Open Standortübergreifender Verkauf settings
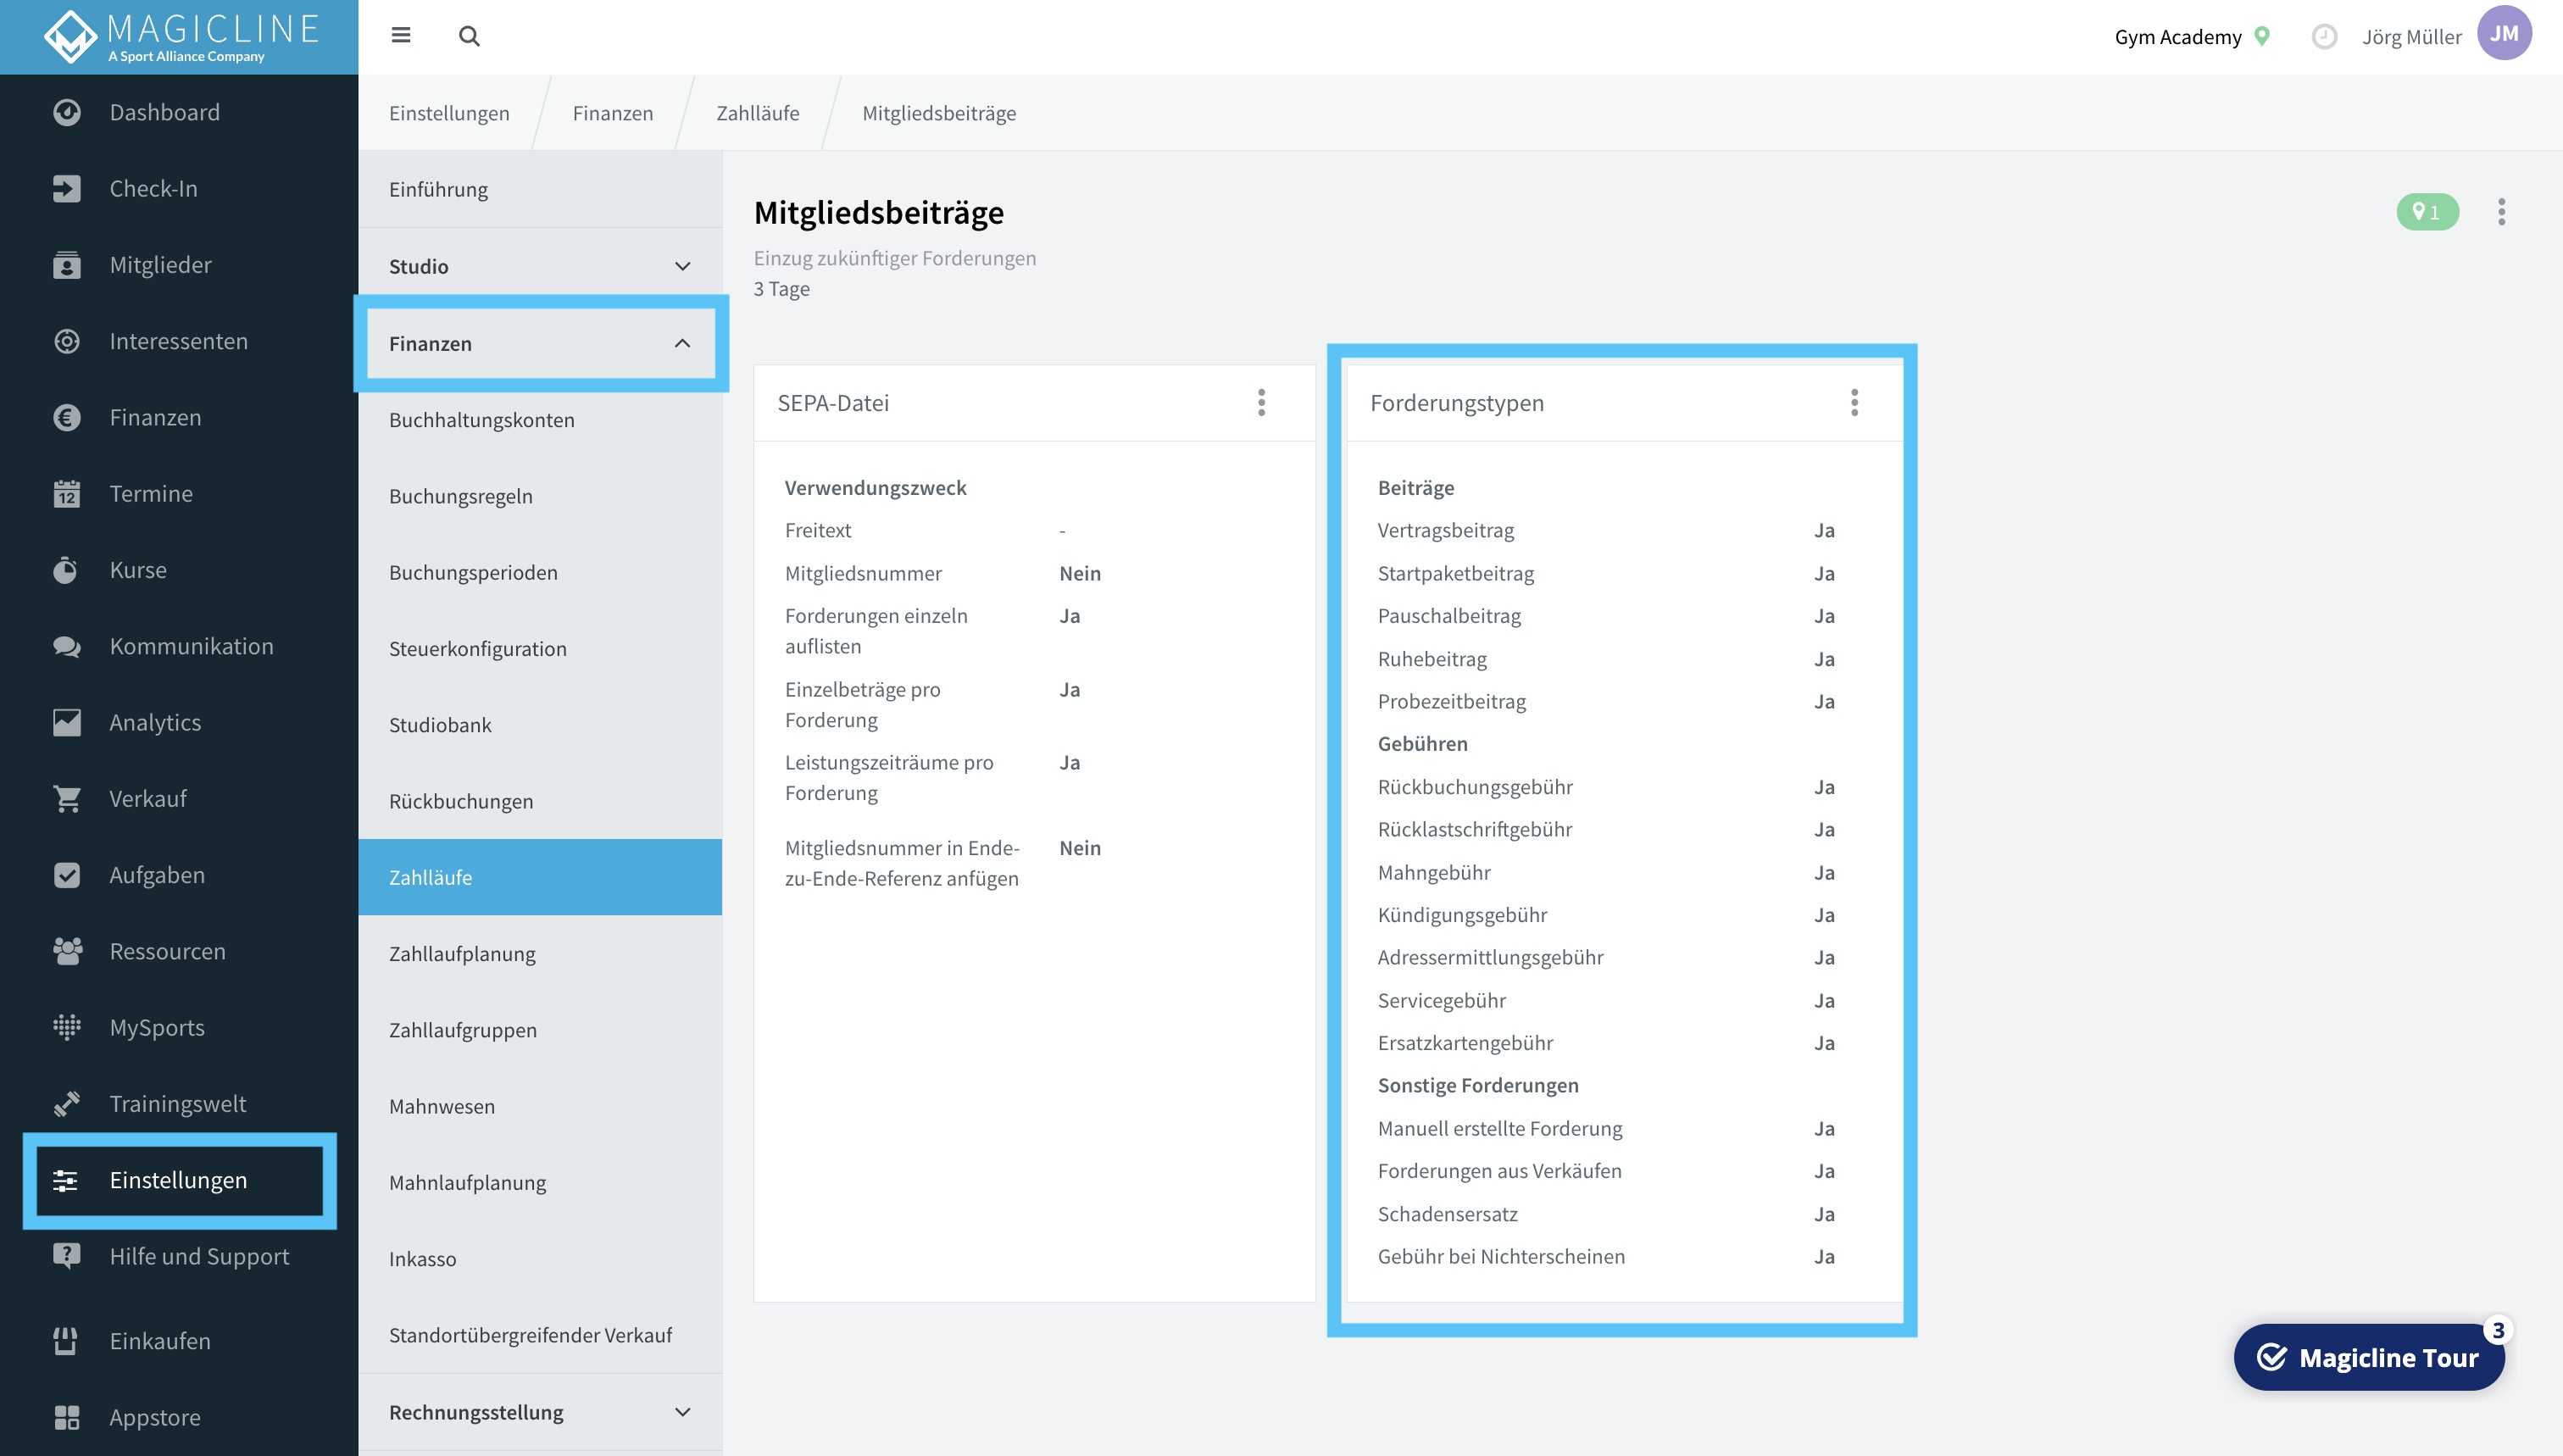This screenshot has height=1456, width=2563. tap(540, 1335)
